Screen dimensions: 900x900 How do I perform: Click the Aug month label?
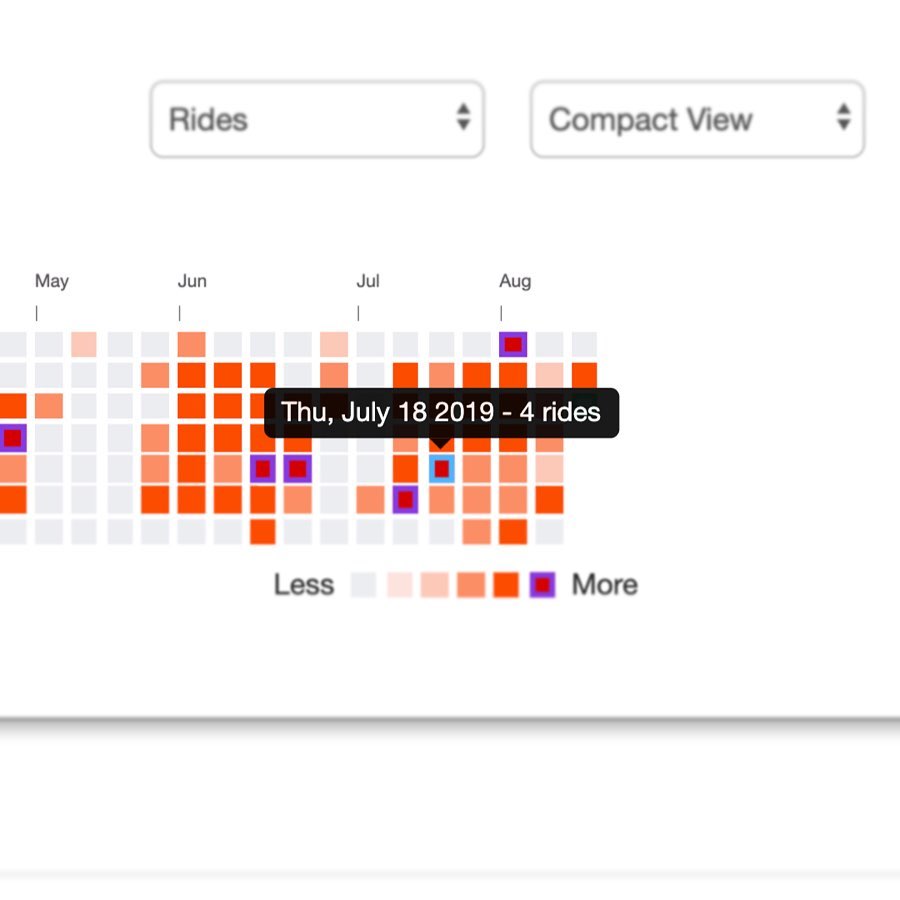(x=515, y=281)
